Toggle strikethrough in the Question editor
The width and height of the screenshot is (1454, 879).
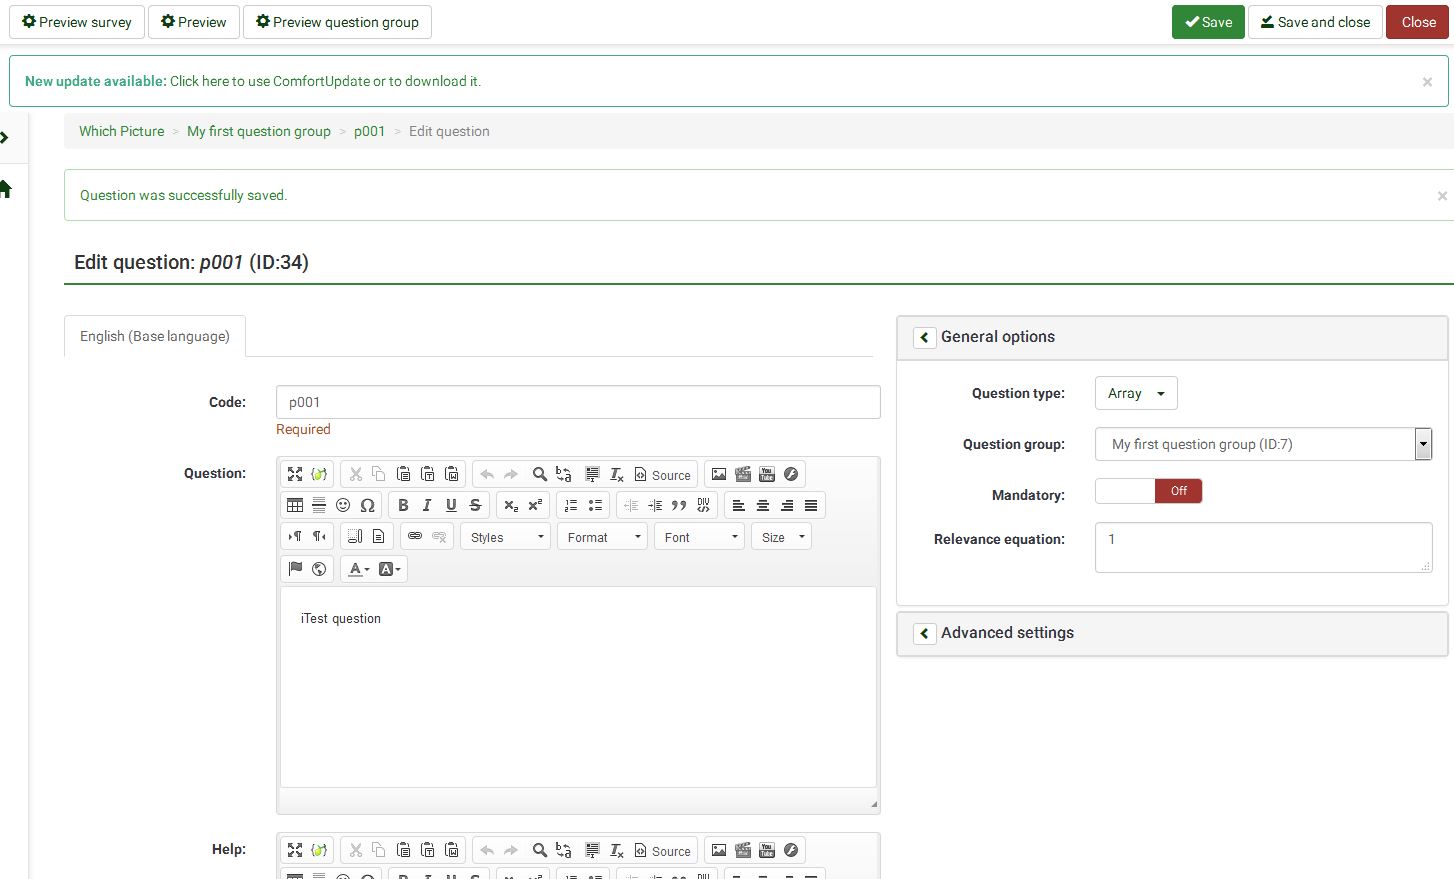[x=475, y=505]
